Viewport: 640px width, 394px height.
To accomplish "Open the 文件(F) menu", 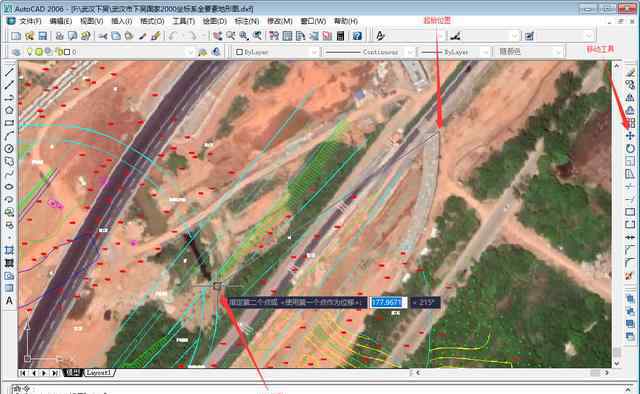I will tap(31, 21).
